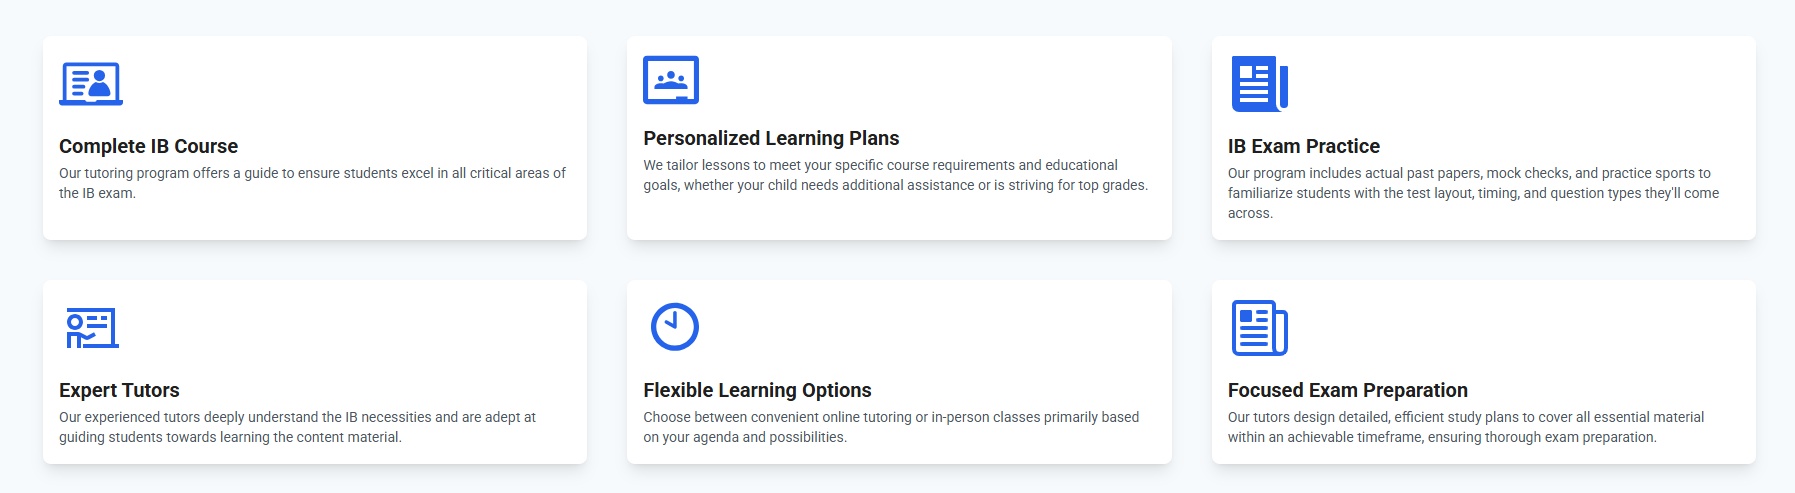Click the paragraph starting "We tailor lessons"
This screenshot has height=493, width=1795.
[x=895, y=175]
